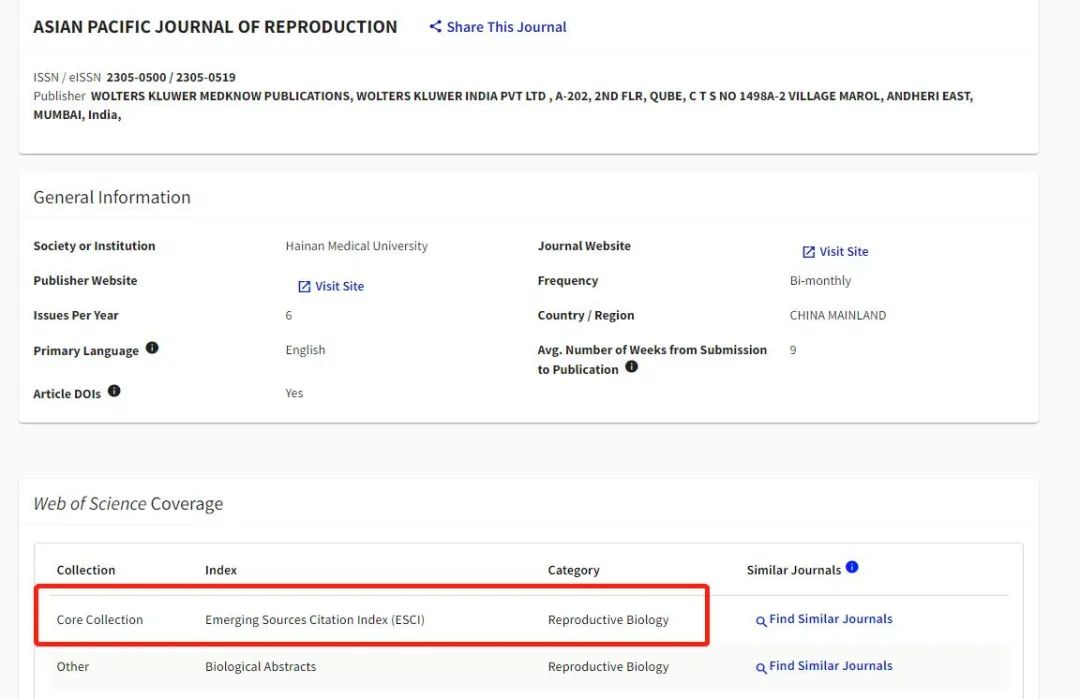Click the info icon beside Article DOIs
The width and height of the screenshot is (1080, 699).
114,391
